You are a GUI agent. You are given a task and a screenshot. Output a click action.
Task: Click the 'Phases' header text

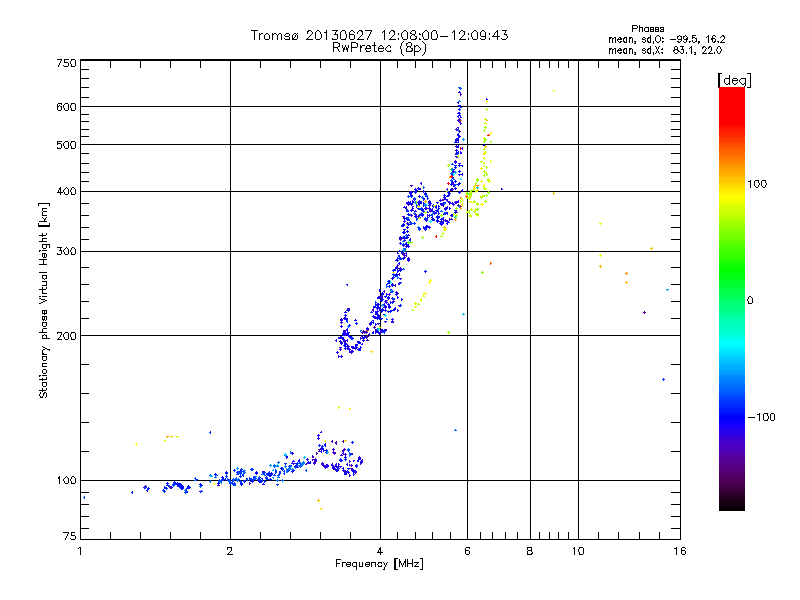647,29
